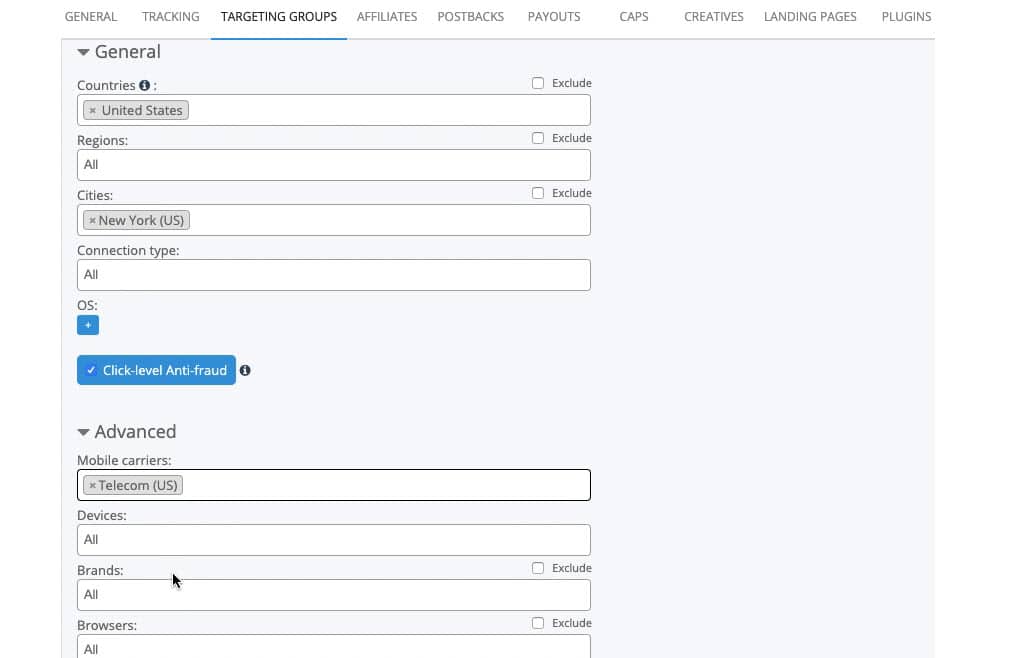Click the Advanced section heading
The image size is (1024, 658).
(135, 431)
